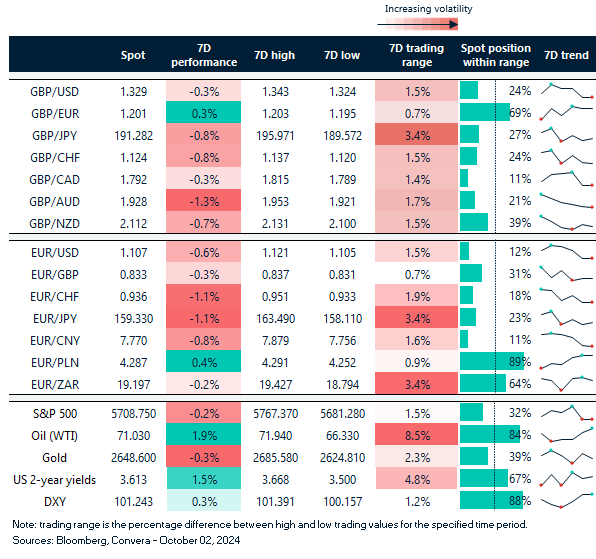Click the GBP/AUD 7D trend sparkline

[x=567, y=201]
